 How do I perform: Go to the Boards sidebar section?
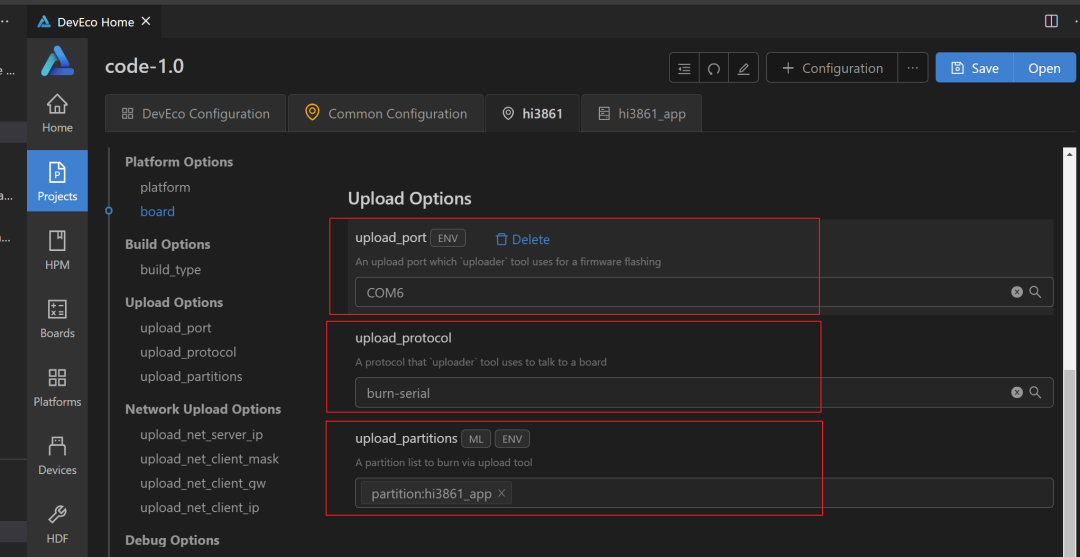click(x=57, y=318)
